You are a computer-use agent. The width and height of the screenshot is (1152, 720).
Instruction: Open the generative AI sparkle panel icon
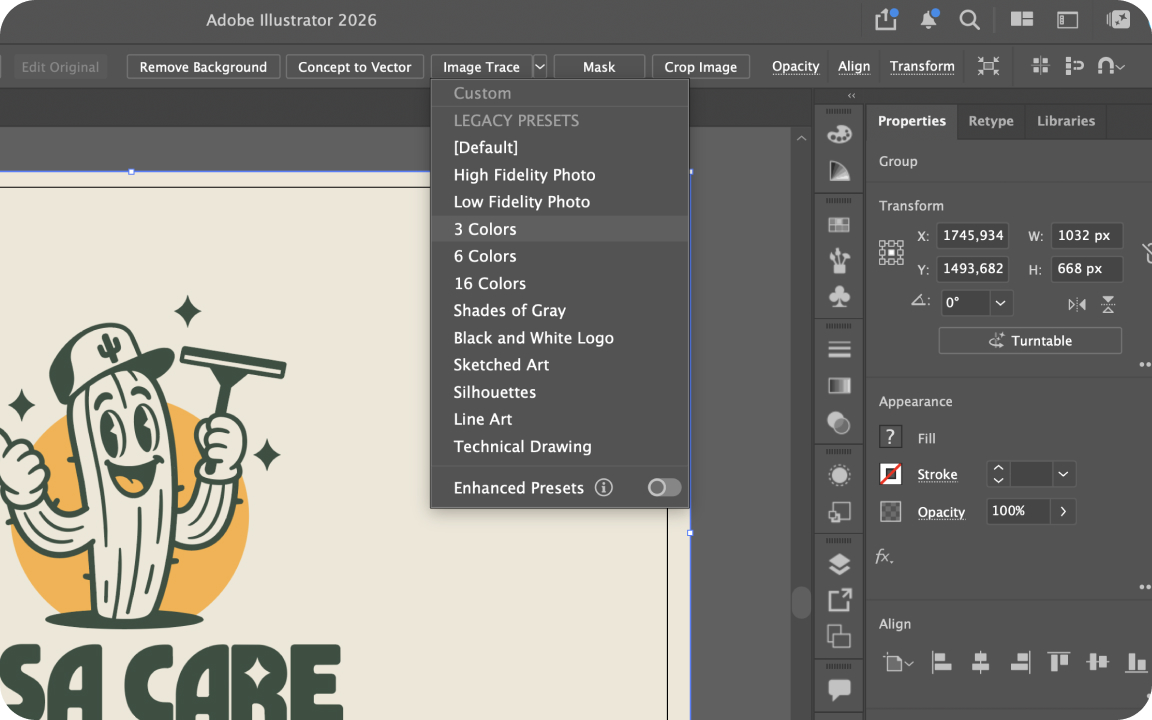pos(1118,20)
